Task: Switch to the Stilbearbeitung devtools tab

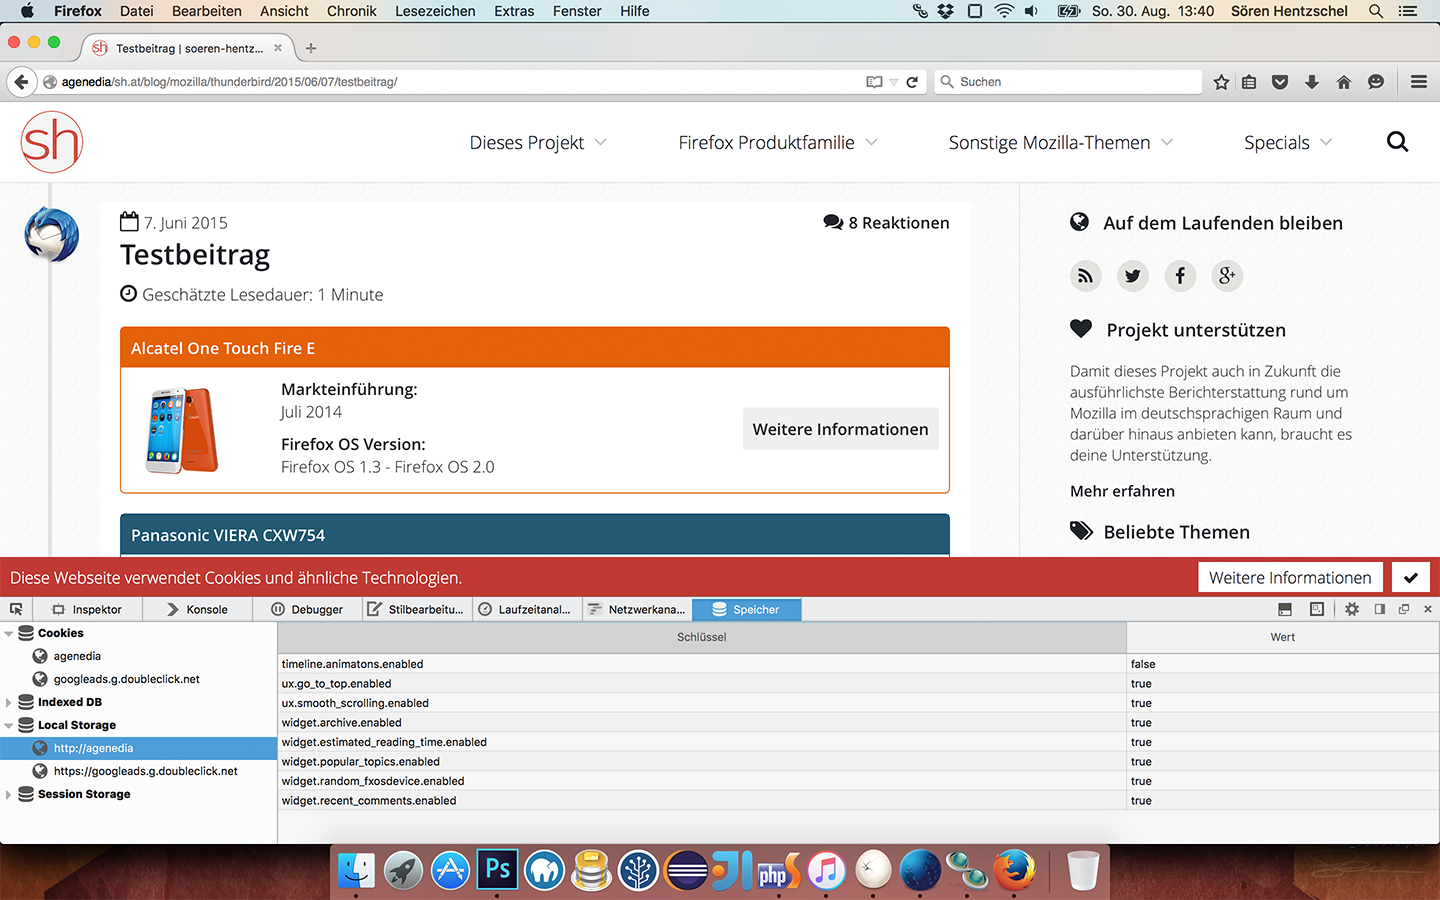Action: pyautogui.click(x=415, y=609)
